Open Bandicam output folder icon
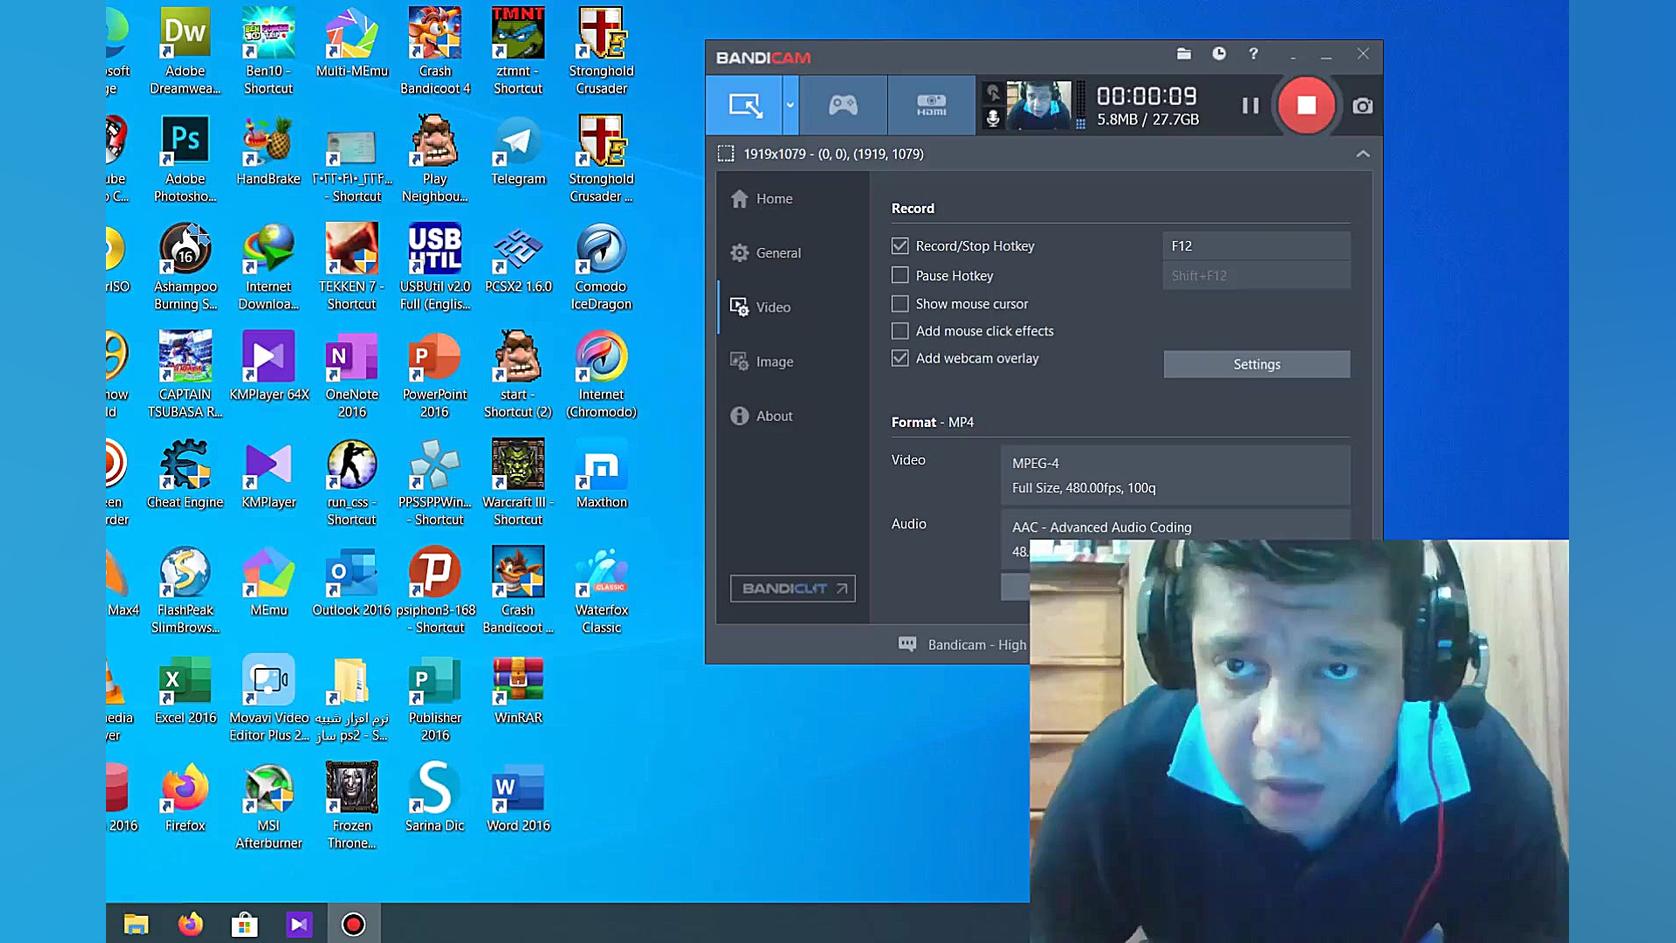The height and width of the screenshot is (943, 1676). 1184,54
